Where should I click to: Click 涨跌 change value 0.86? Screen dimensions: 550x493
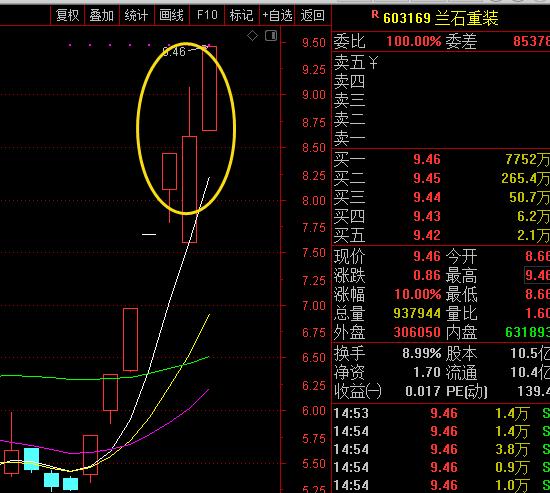click(427, 275)
